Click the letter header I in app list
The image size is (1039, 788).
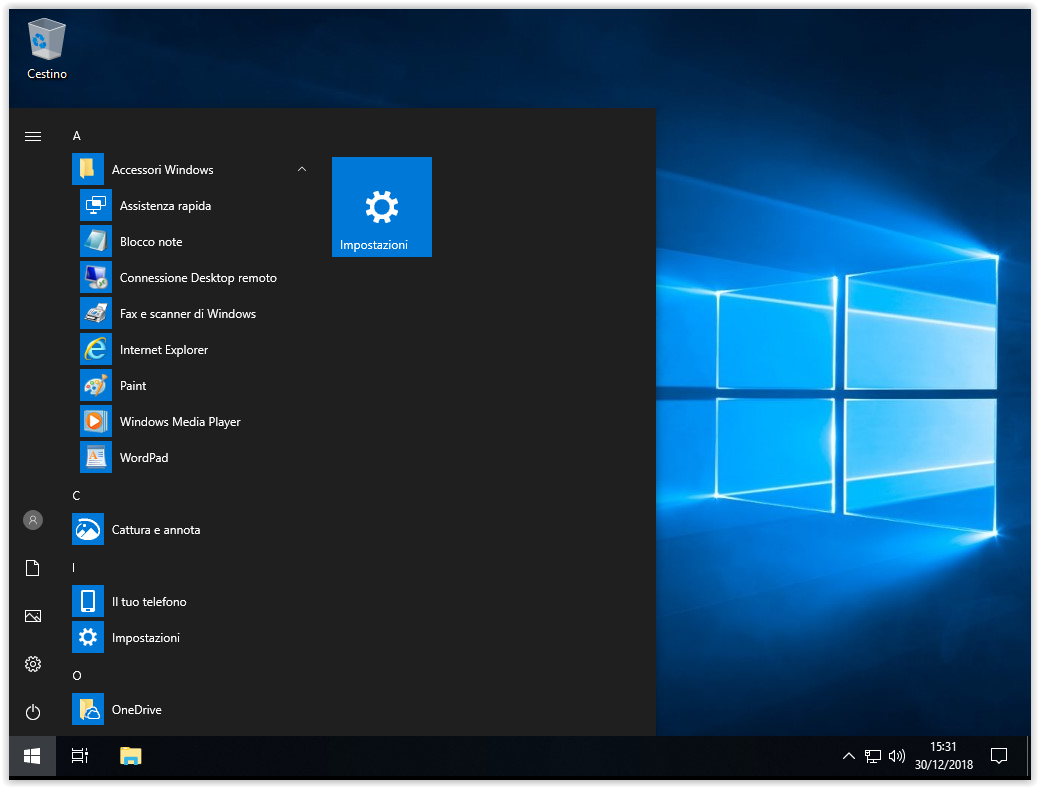(74, 568)
